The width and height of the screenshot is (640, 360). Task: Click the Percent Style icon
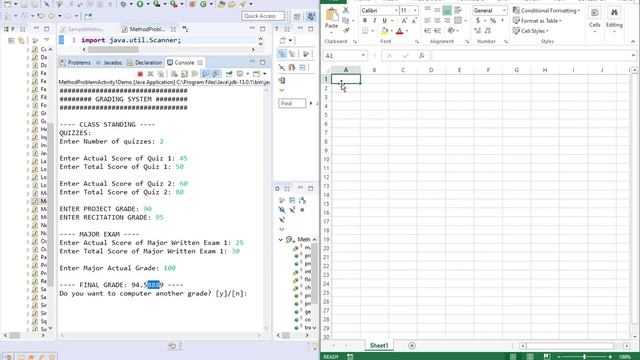[x=493, y=20]
